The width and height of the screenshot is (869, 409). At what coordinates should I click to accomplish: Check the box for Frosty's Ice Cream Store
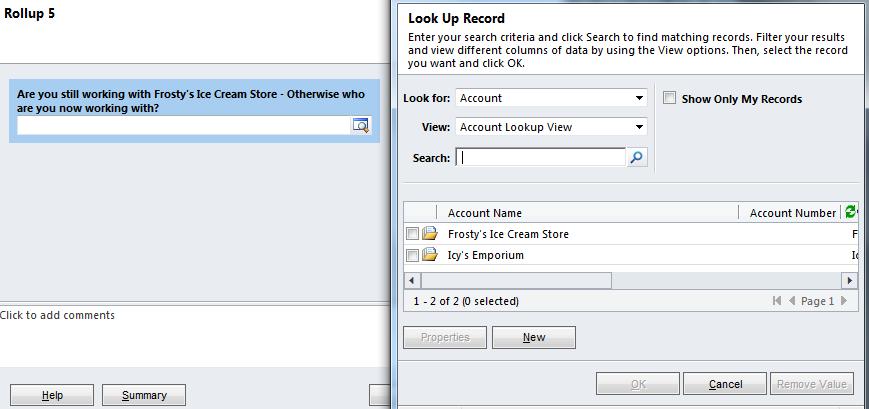(412, 234)
